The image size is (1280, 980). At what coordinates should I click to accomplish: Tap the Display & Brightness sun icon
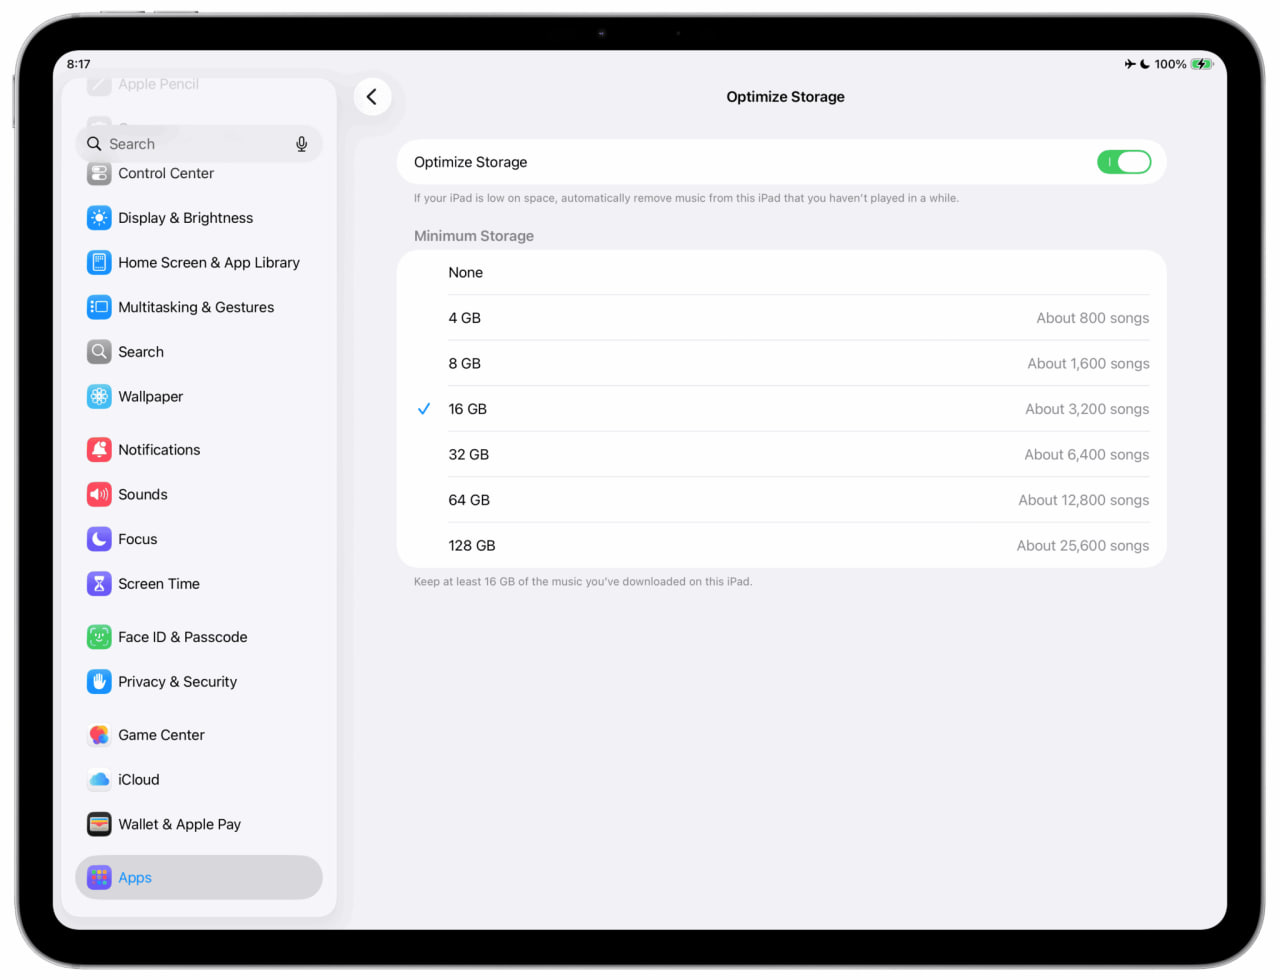99,218
